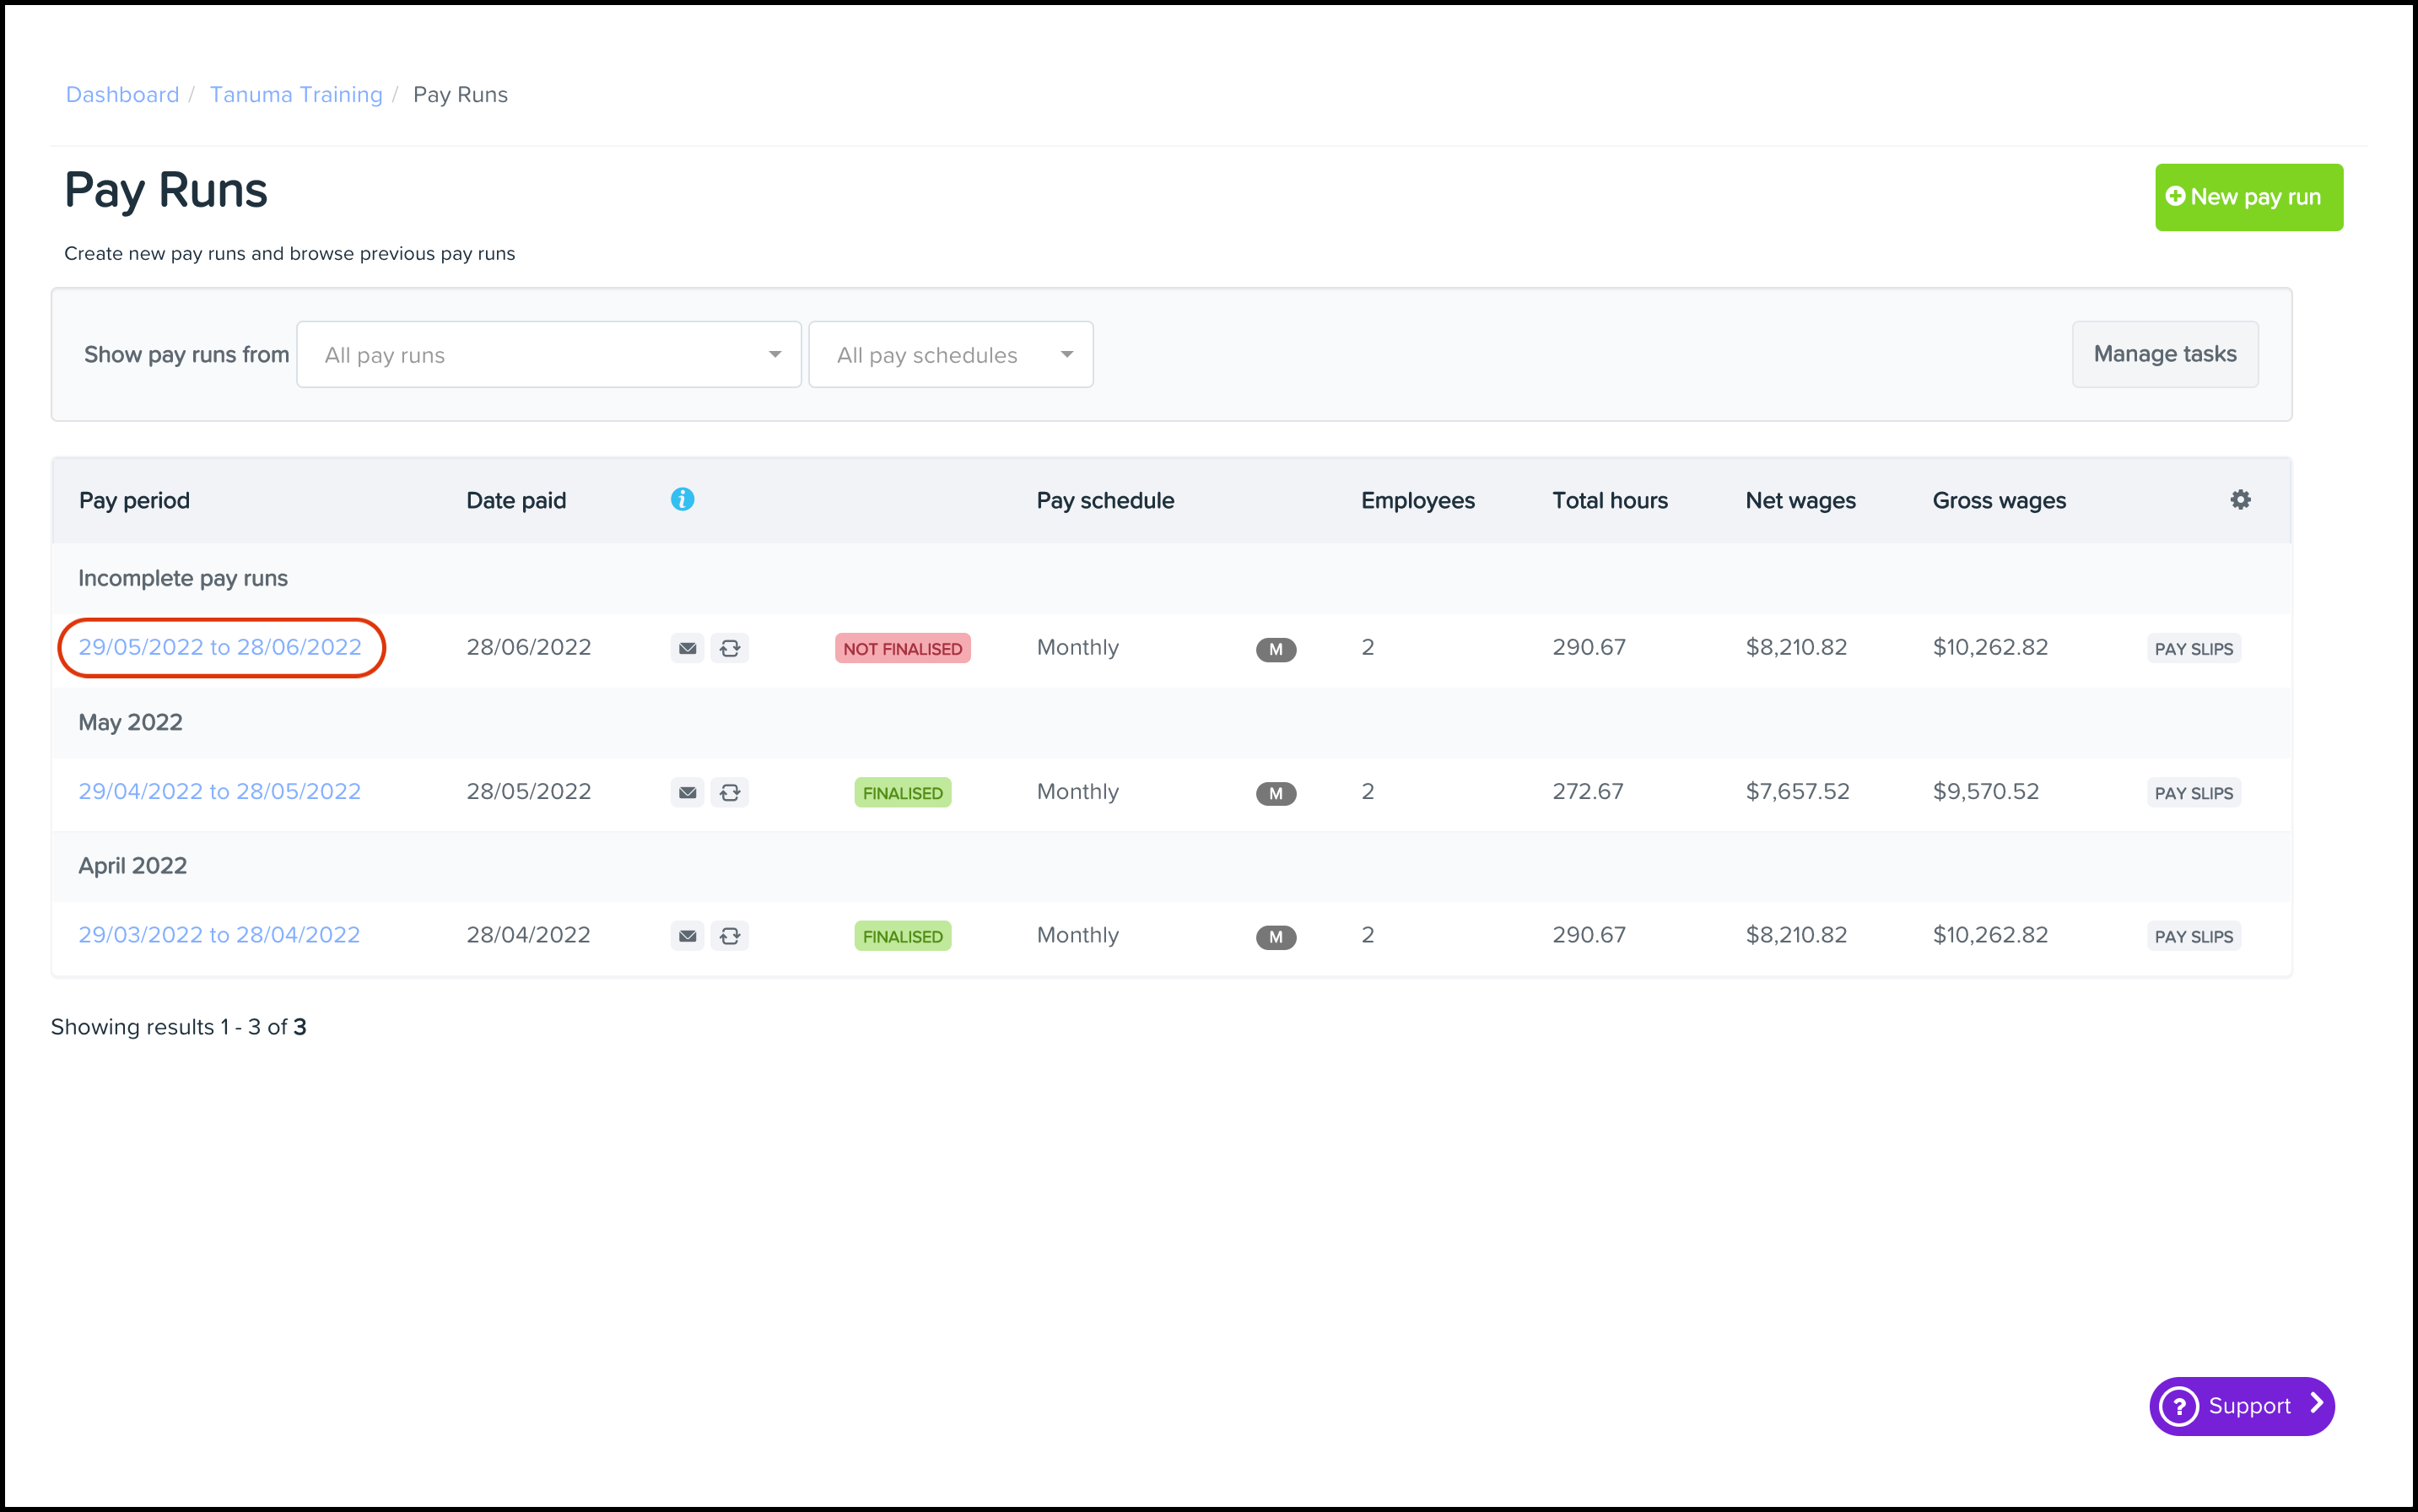Screen dimensions: 2418x1512
Task: Expand the All pay schedules dropdown
Action: pos(950,354)
